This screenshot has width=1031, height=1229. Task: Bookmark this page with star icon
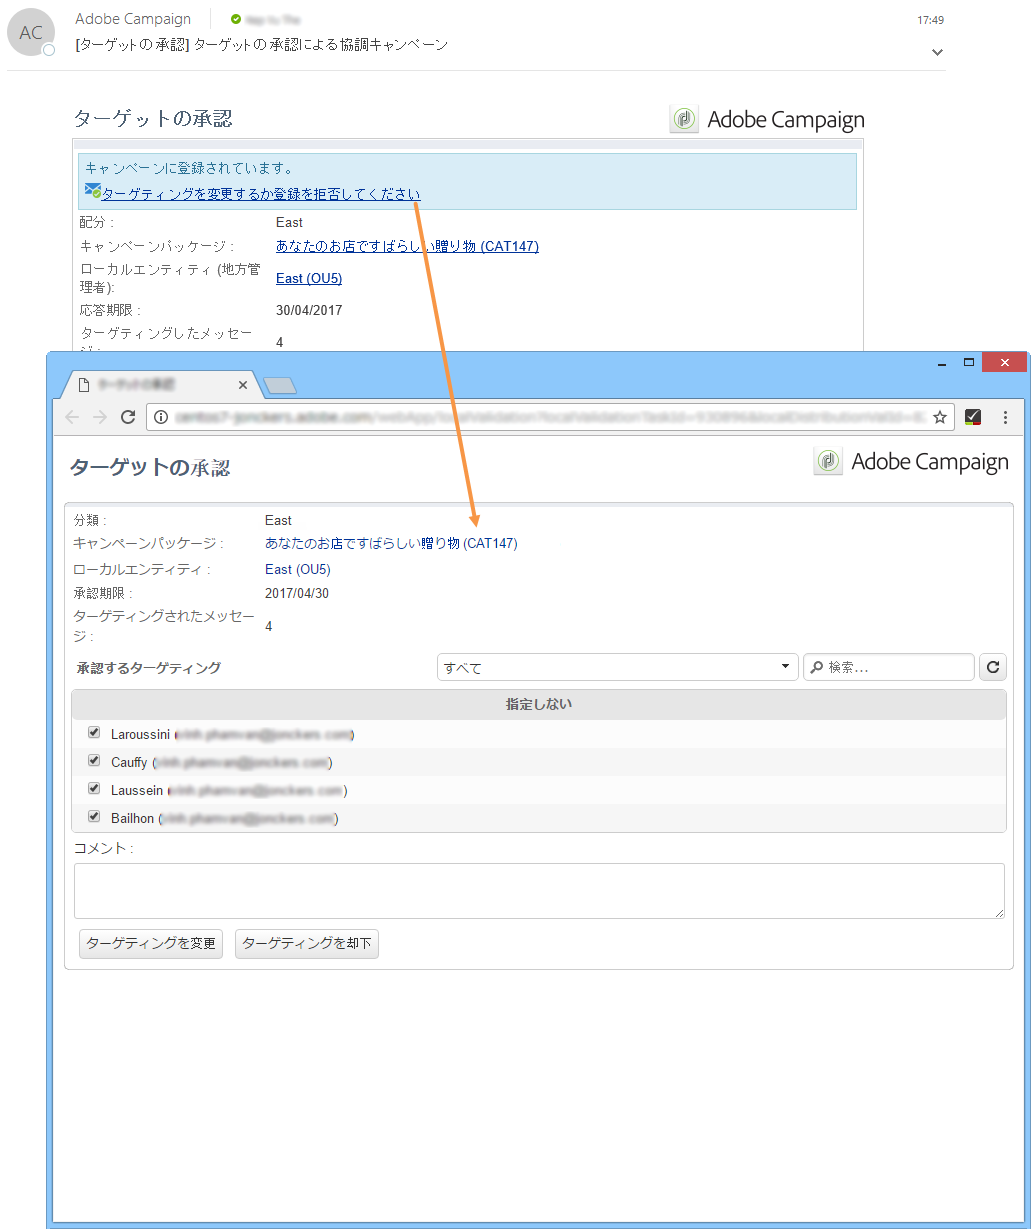(x=940, y=417)
